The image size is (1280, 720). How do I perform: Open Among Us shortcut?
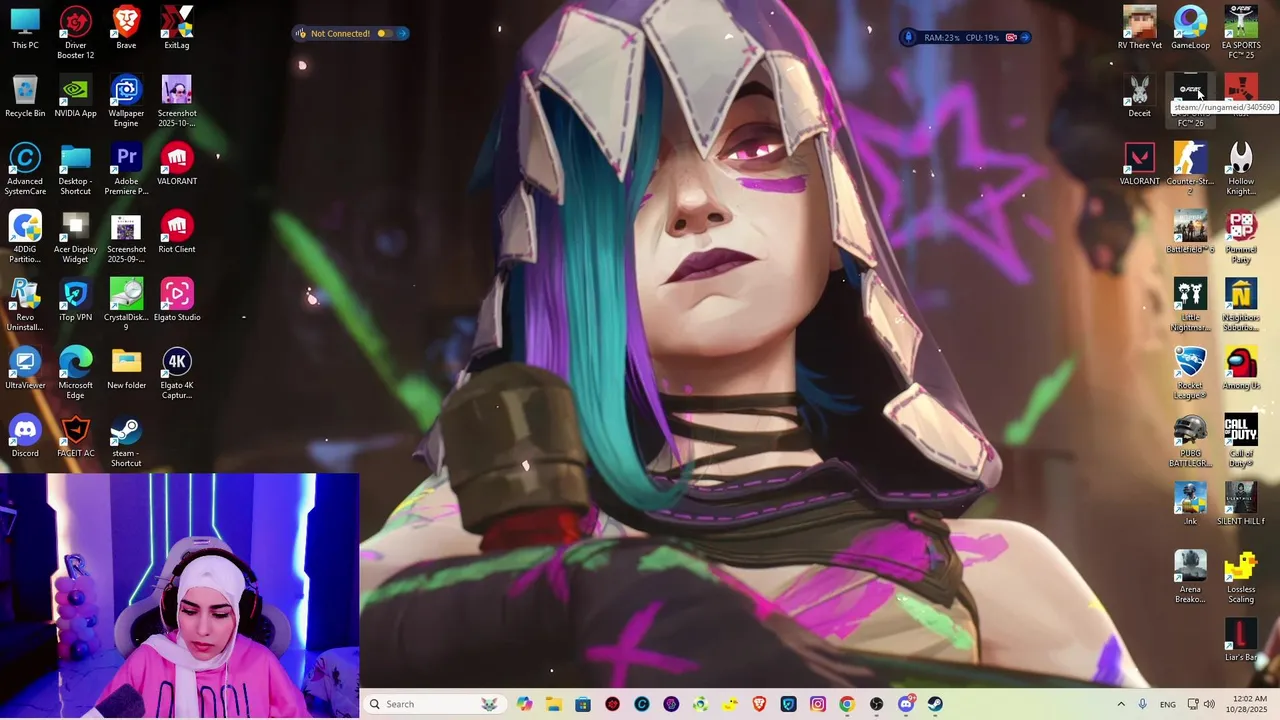[x=1241, y=368]
